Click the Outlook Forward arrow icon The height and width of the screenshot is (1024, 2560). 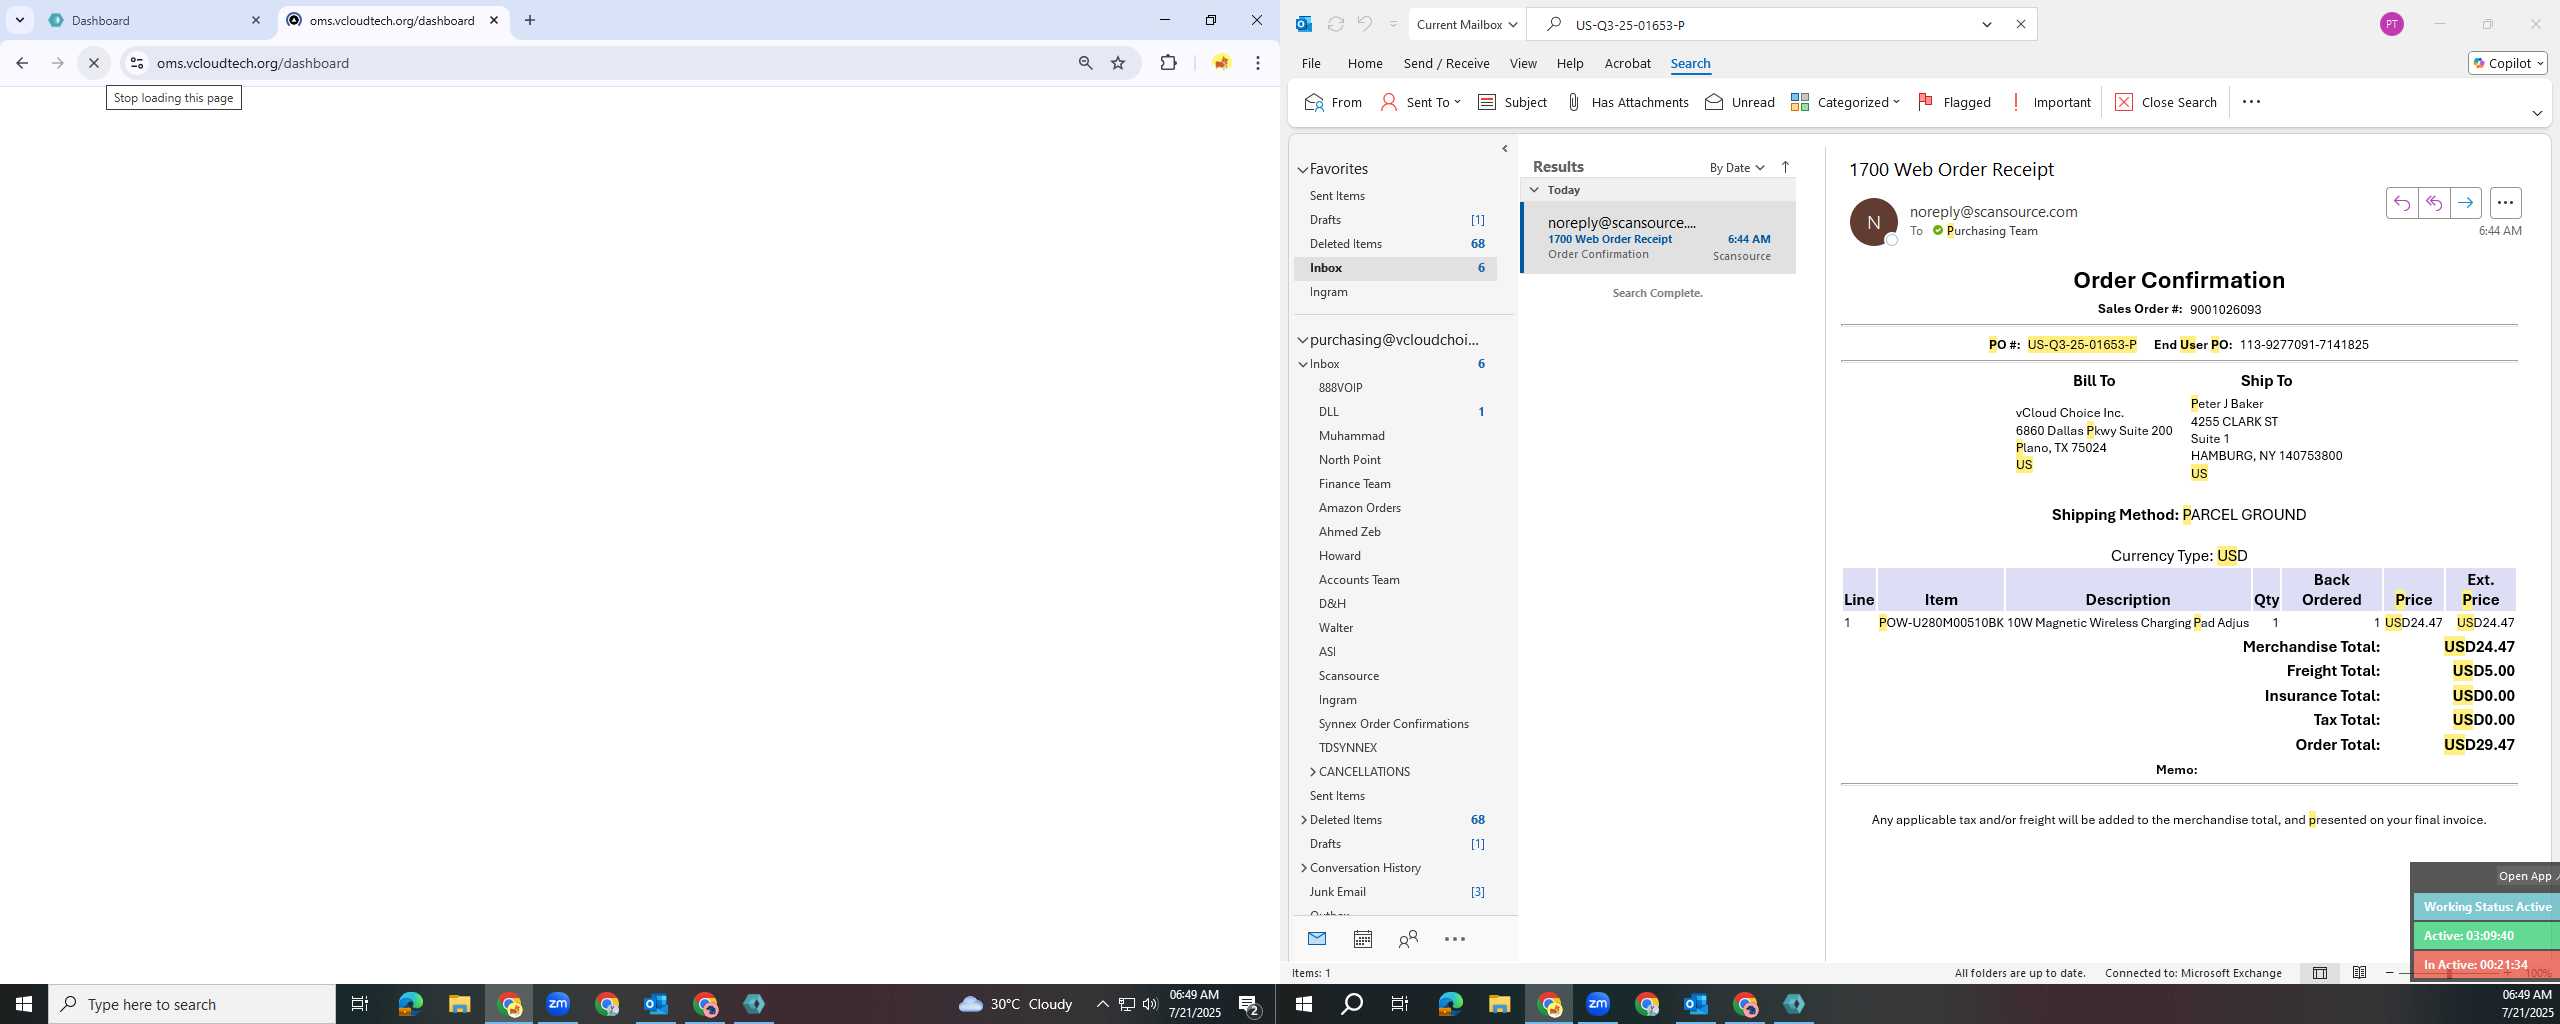2466,203
